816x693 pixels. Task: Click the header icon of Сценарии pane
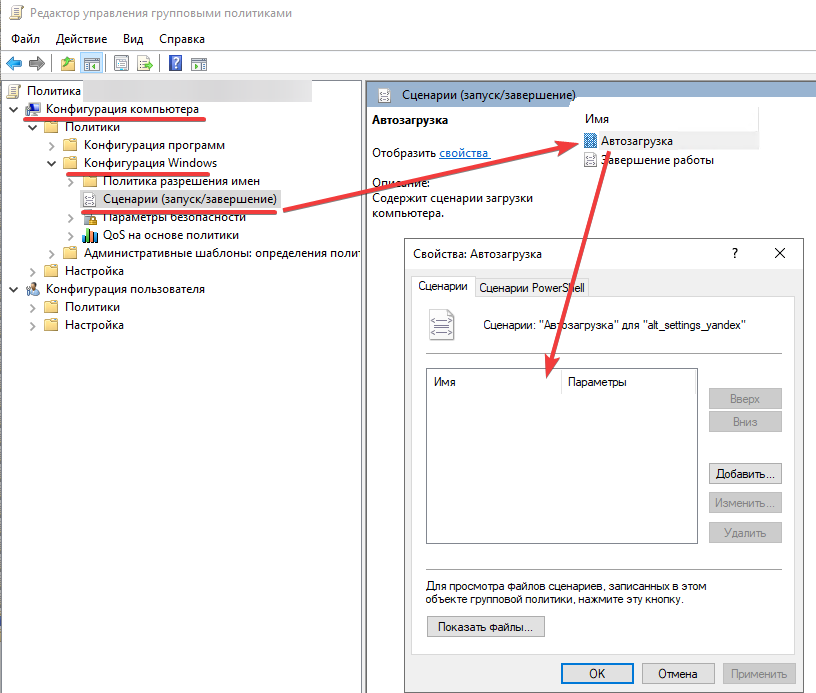385,96
